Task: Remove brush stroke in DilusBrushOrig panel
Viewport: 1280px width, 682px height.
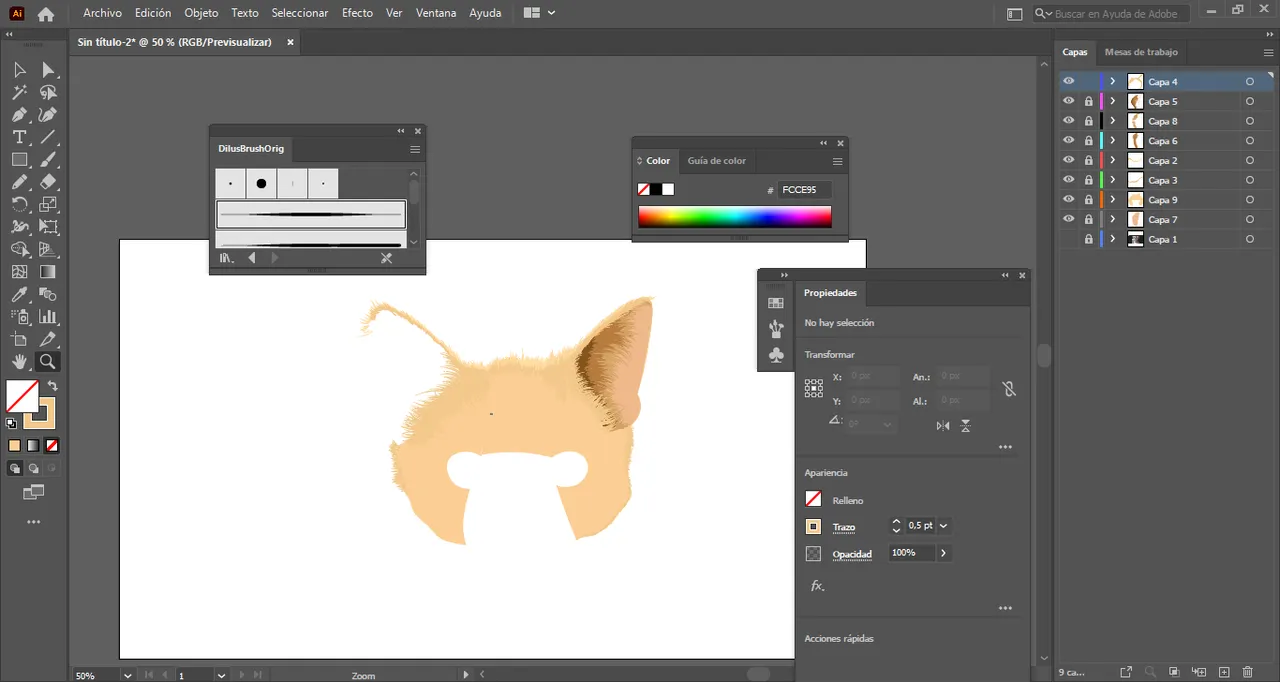Action: [387, 258]
